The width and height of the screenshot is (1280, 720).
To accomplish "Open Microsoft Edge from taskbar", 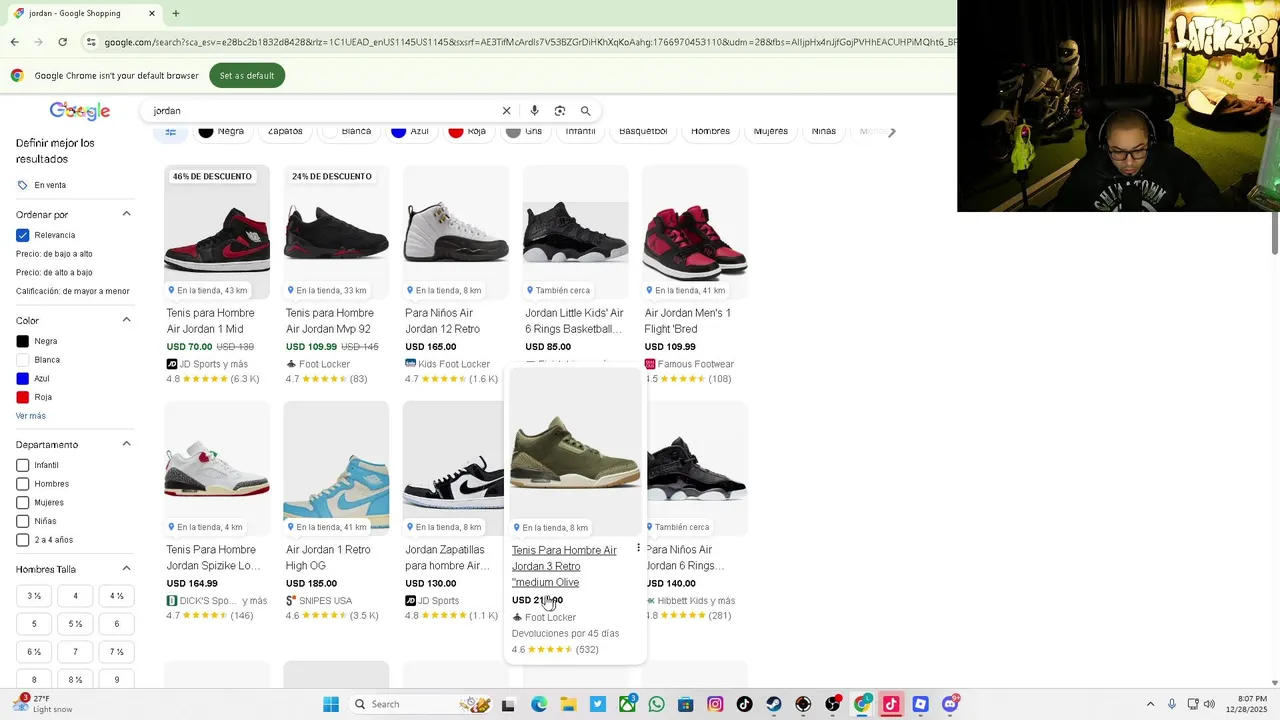I will tap(539, 704).
